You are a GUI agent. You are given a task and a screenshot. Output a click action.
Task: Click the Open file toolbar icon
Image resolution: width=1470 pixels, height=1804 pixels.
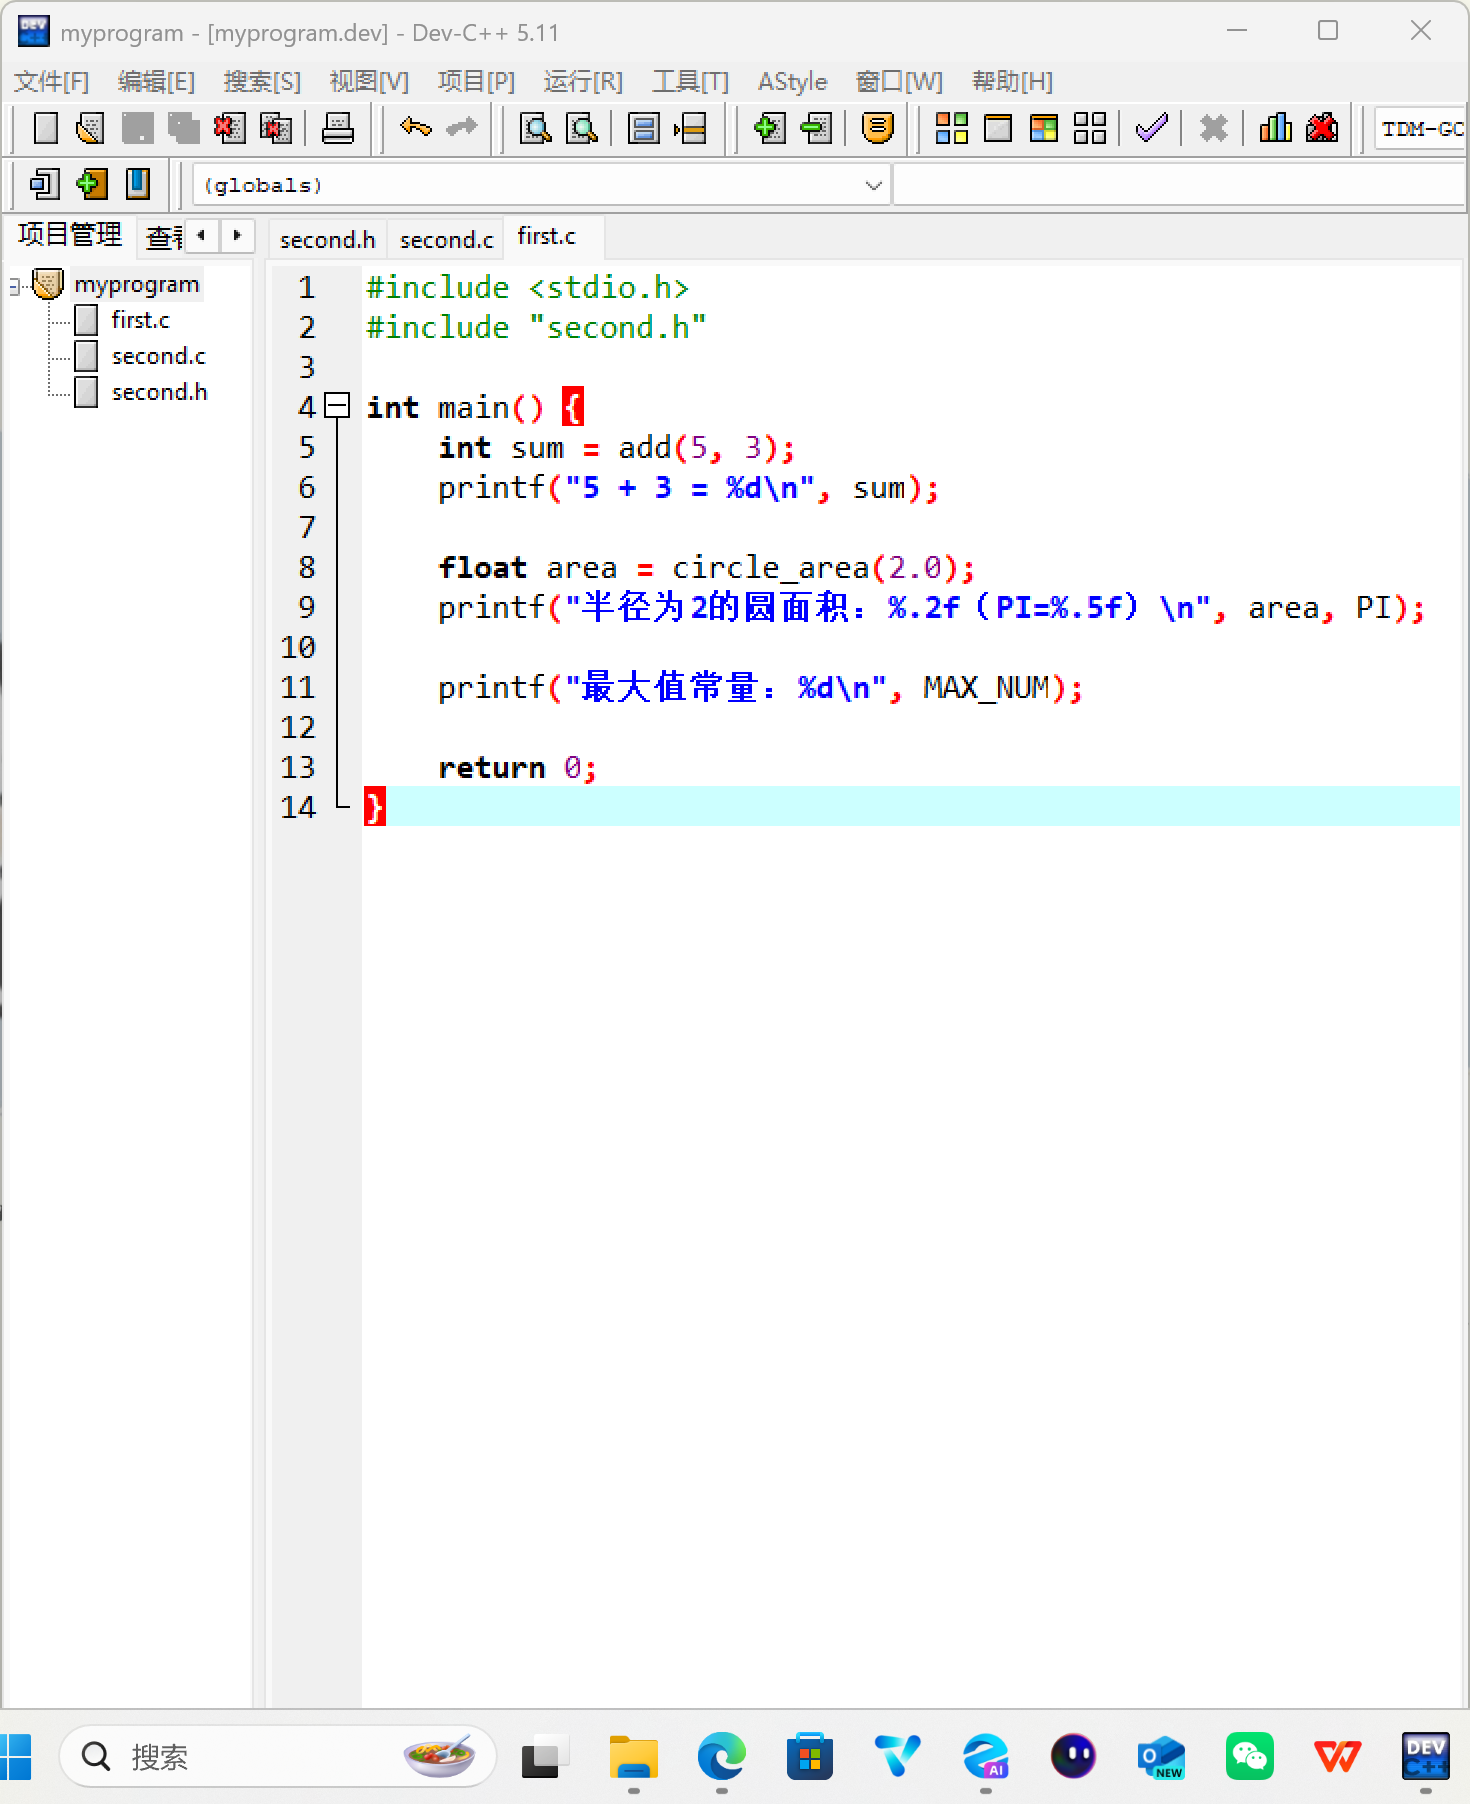[x=90, y=128]
